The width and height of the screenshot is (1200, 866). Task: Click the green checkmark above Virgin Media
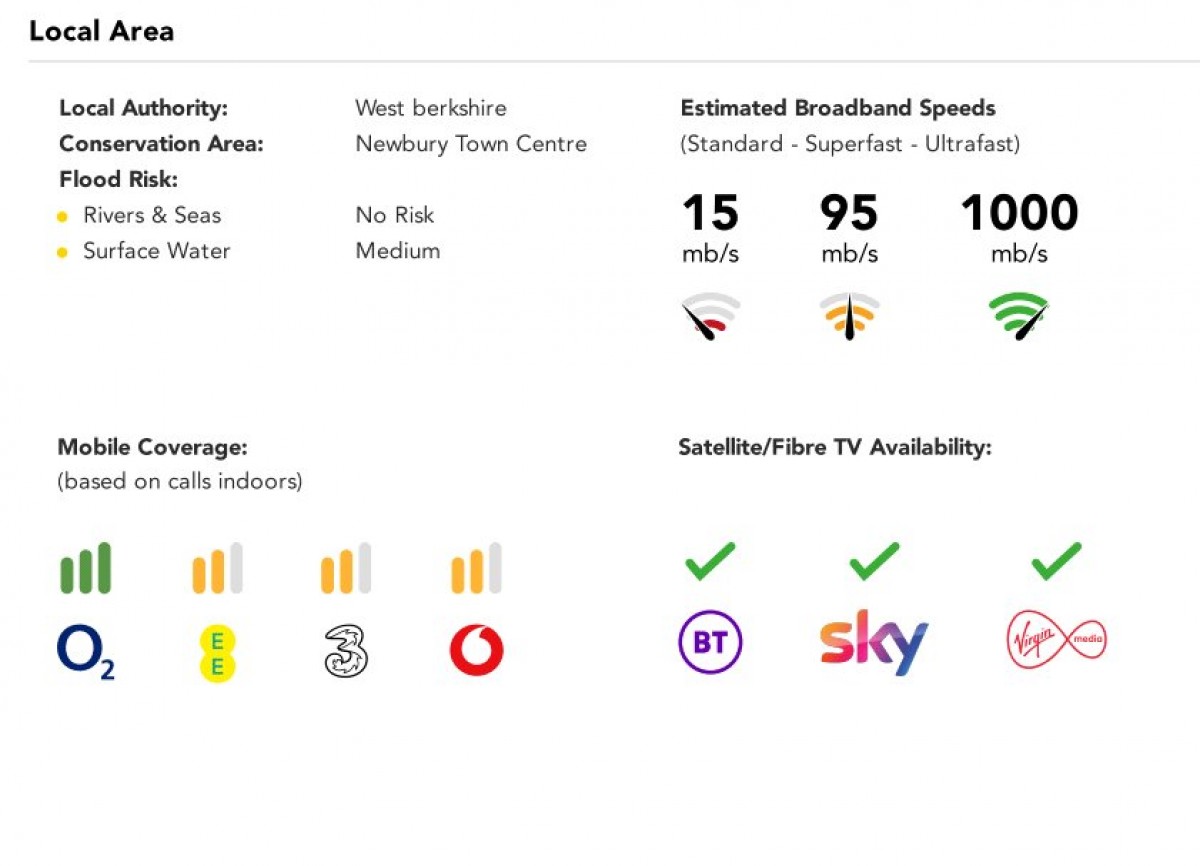click(x=1057, y=561)
